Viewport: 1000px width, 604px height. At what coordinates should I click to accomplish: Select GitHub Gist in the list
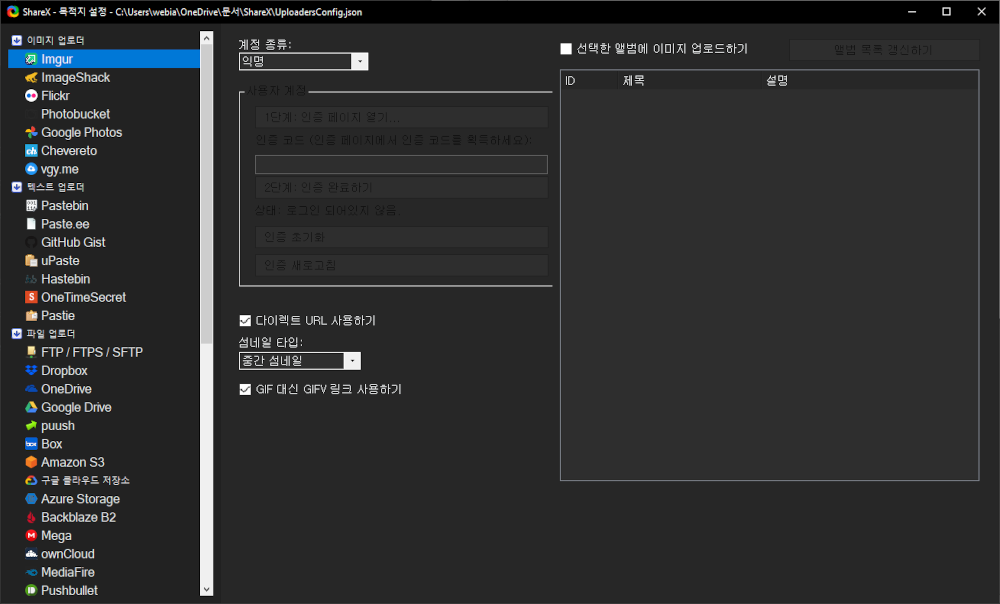click(73, 242)
